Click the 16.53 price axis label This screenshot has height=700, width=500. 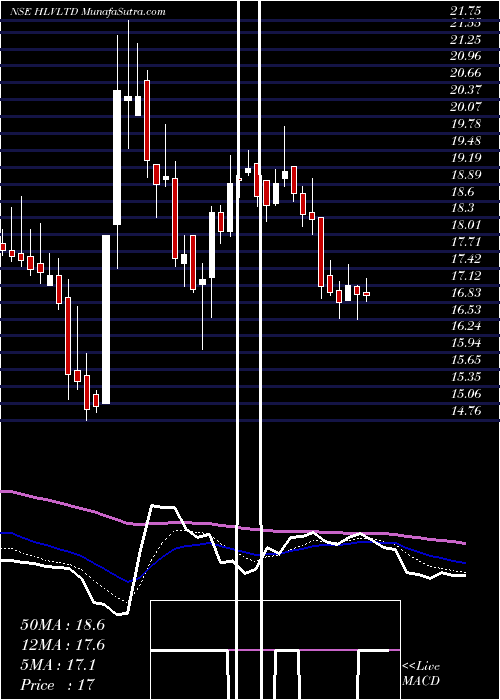465,309
